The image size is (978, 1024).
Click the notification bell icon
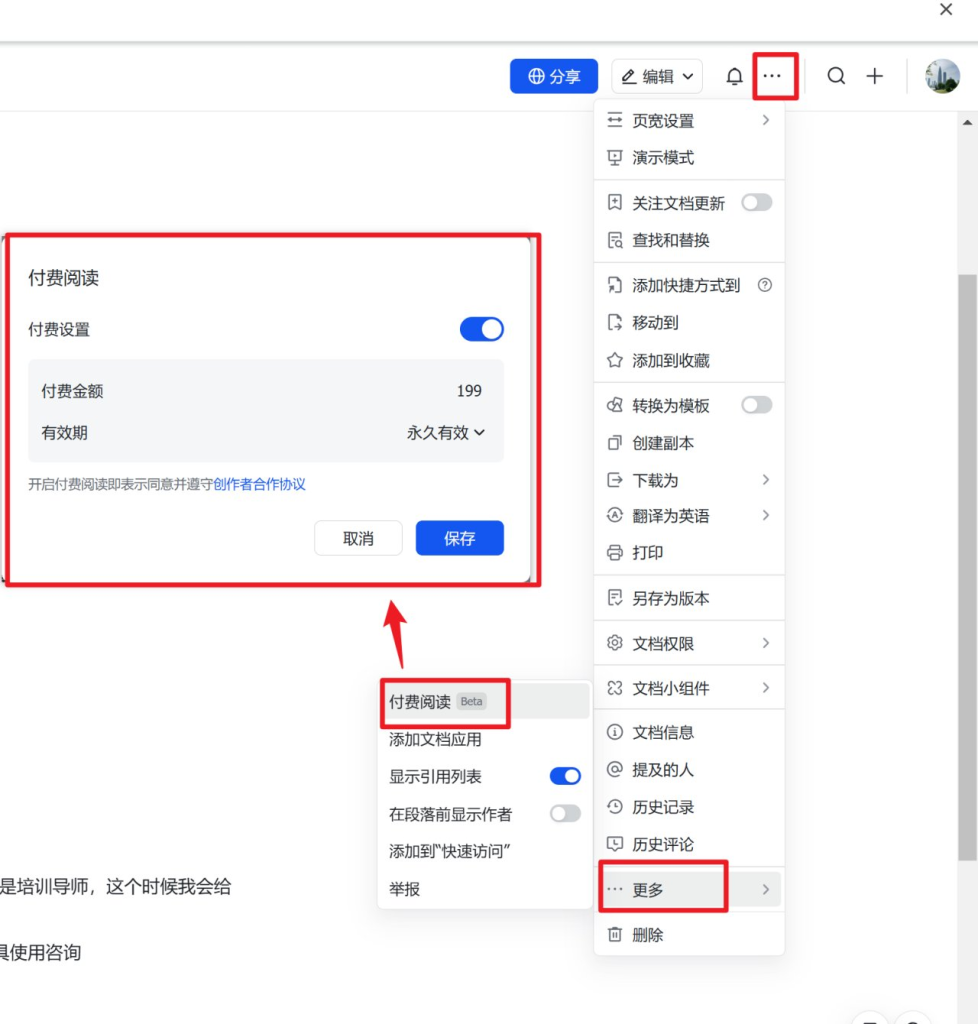pos(734,76)
